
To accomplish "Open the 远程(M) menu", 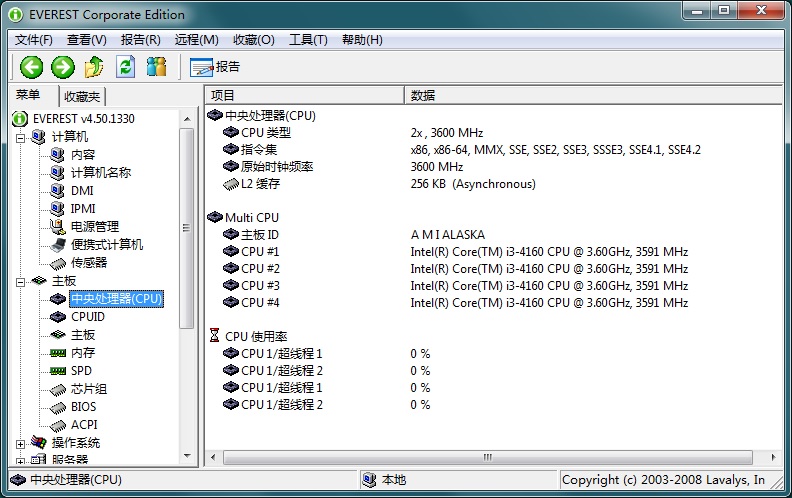I will [196, 39].
